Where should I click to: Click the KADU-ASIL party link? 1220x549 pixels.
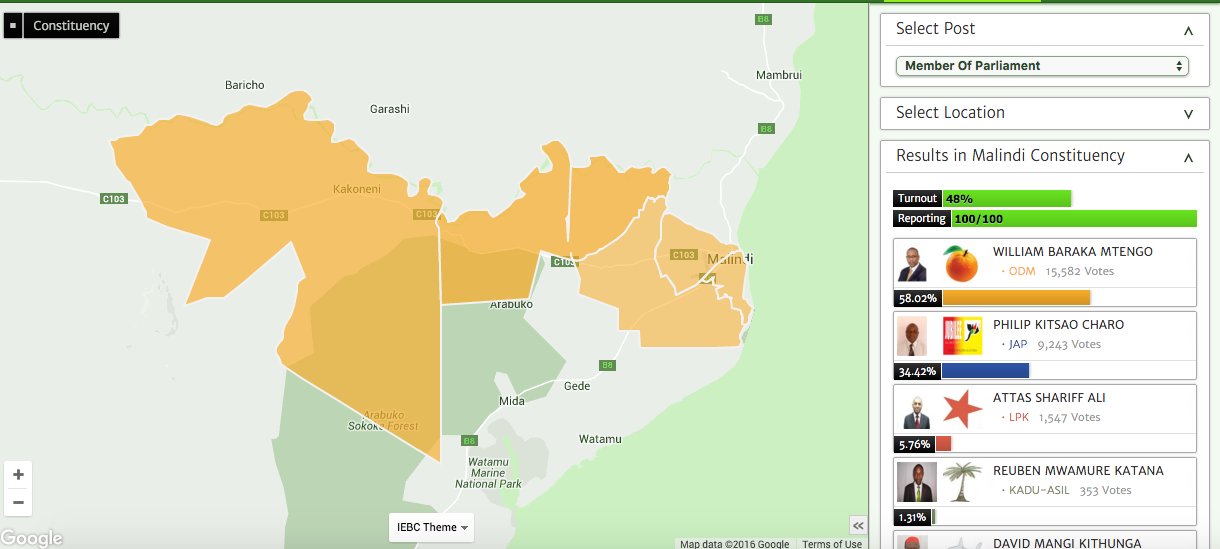pos(1039,490)
